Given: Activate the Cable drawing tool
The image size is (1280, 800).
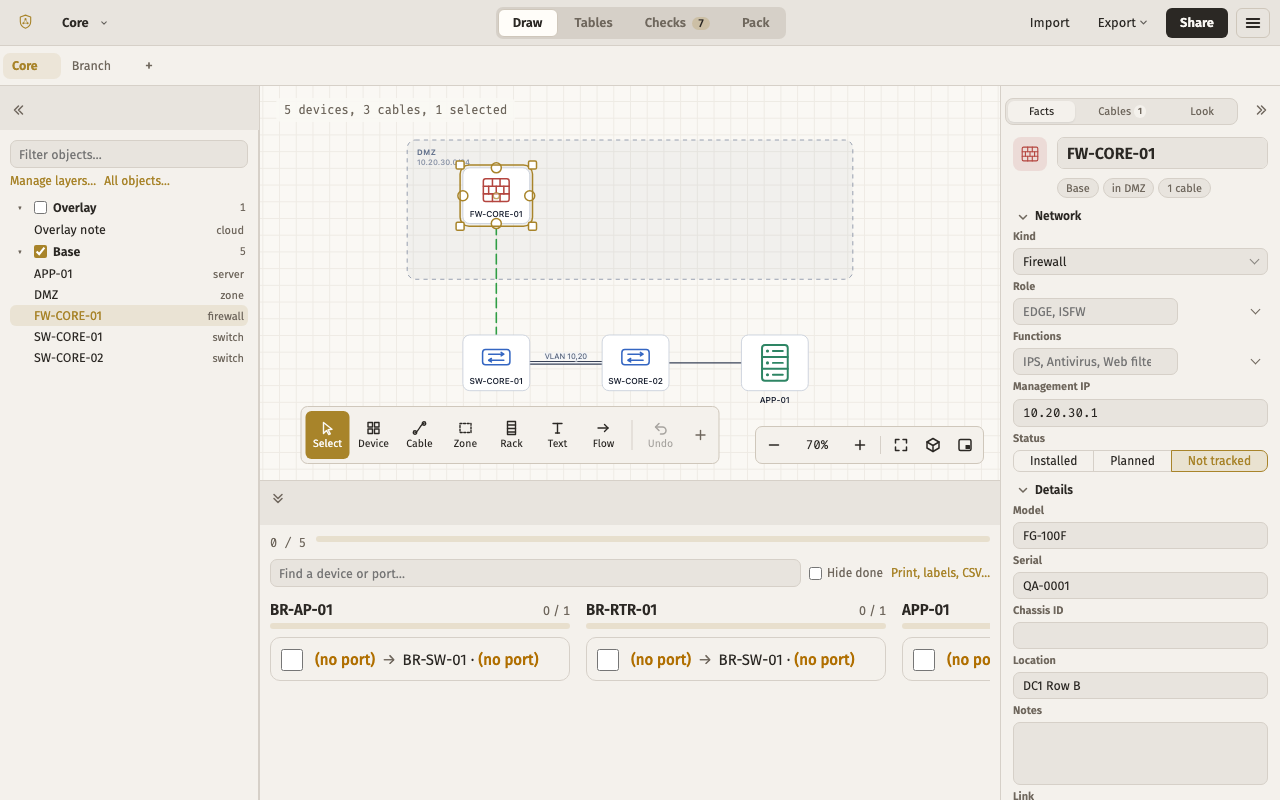Looking at the screenshot, I should [x=419, y=435].
